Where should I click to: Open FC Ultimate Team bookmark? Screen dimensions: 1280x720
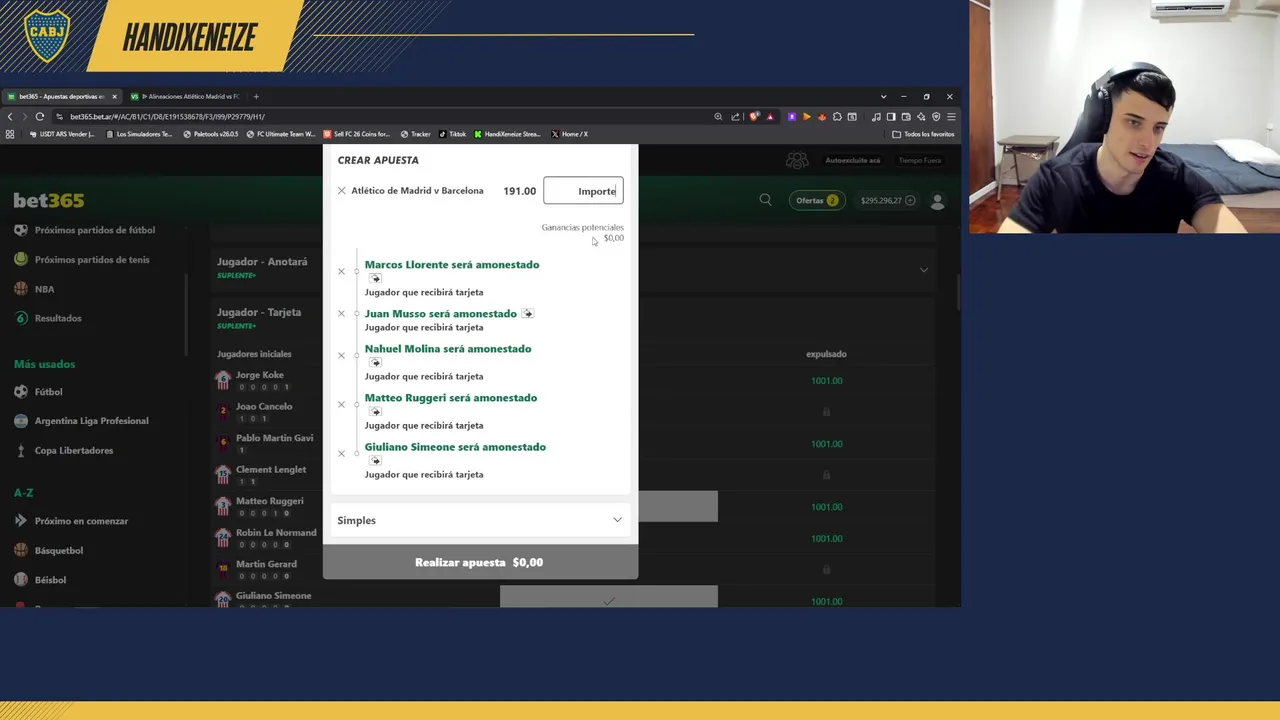click(x=281, y=134)
